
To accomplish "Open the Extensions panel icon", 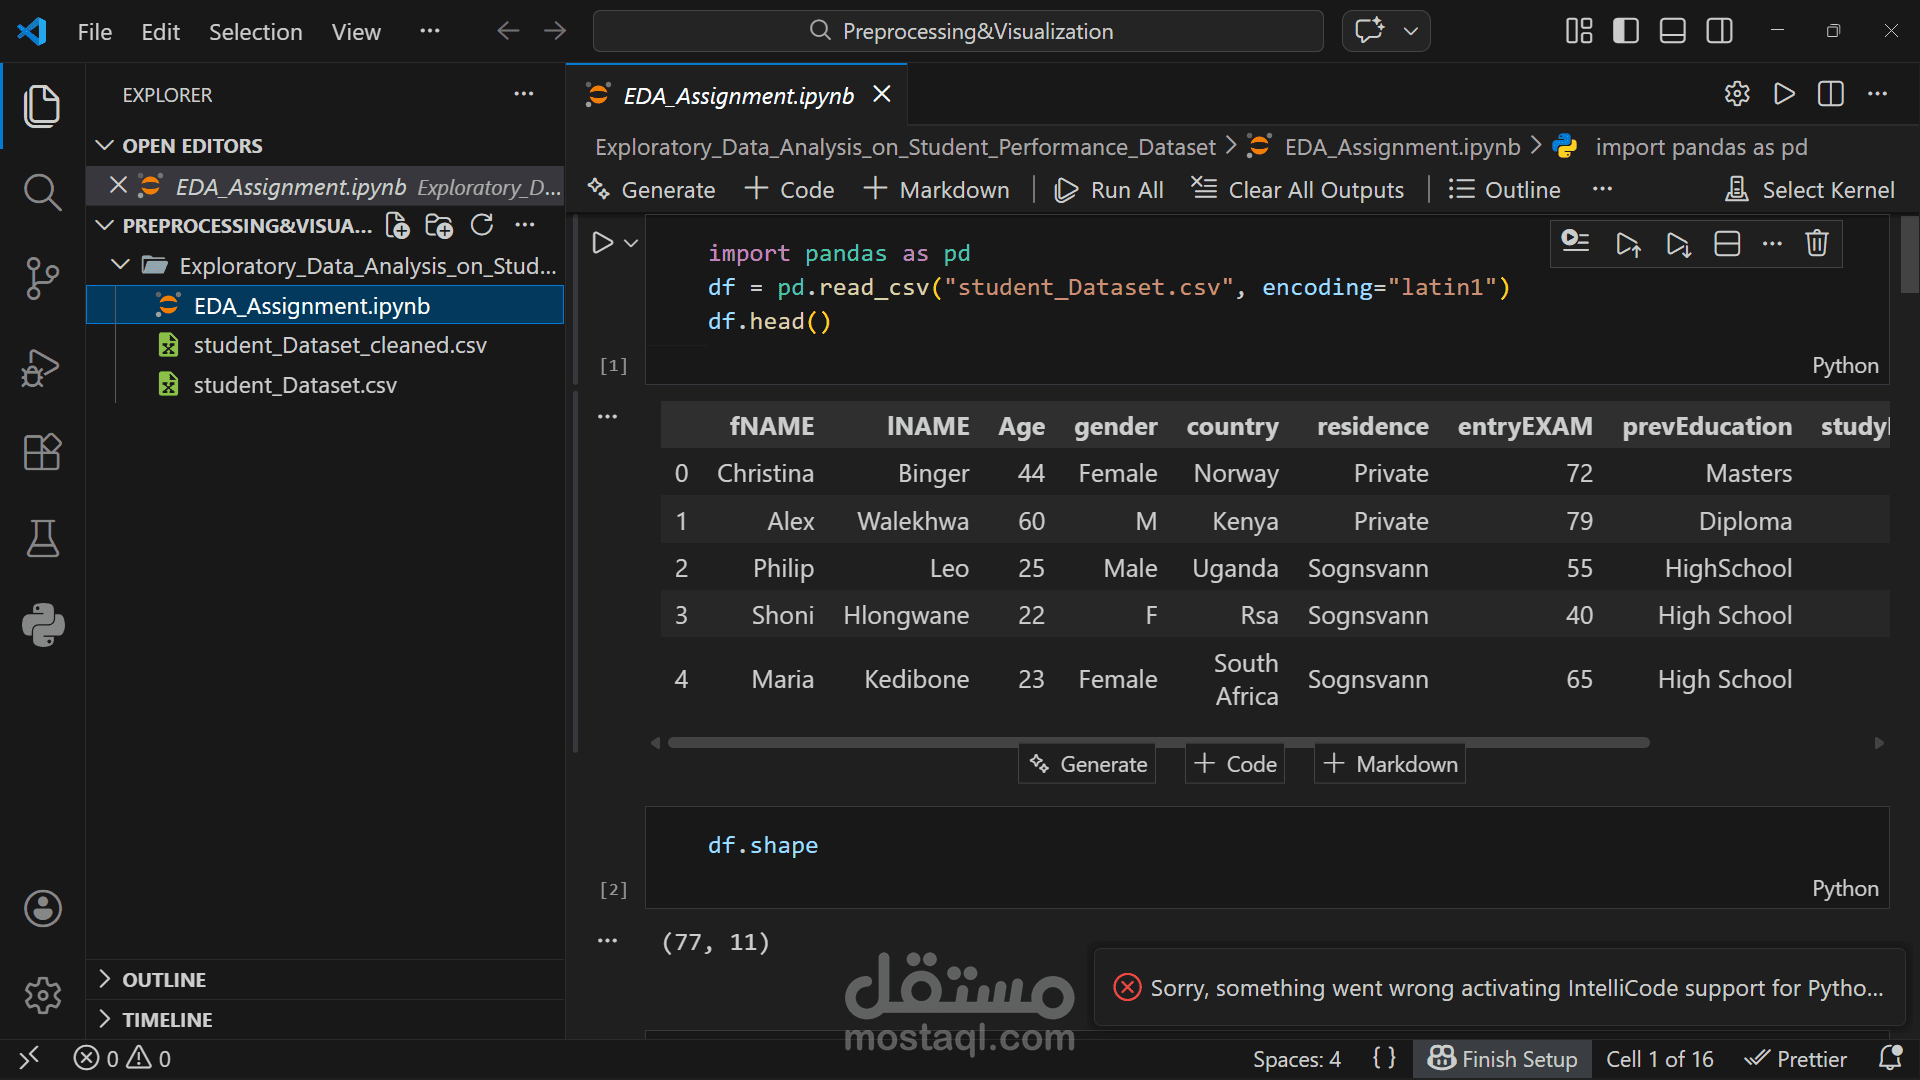I will tap(42, 452).
